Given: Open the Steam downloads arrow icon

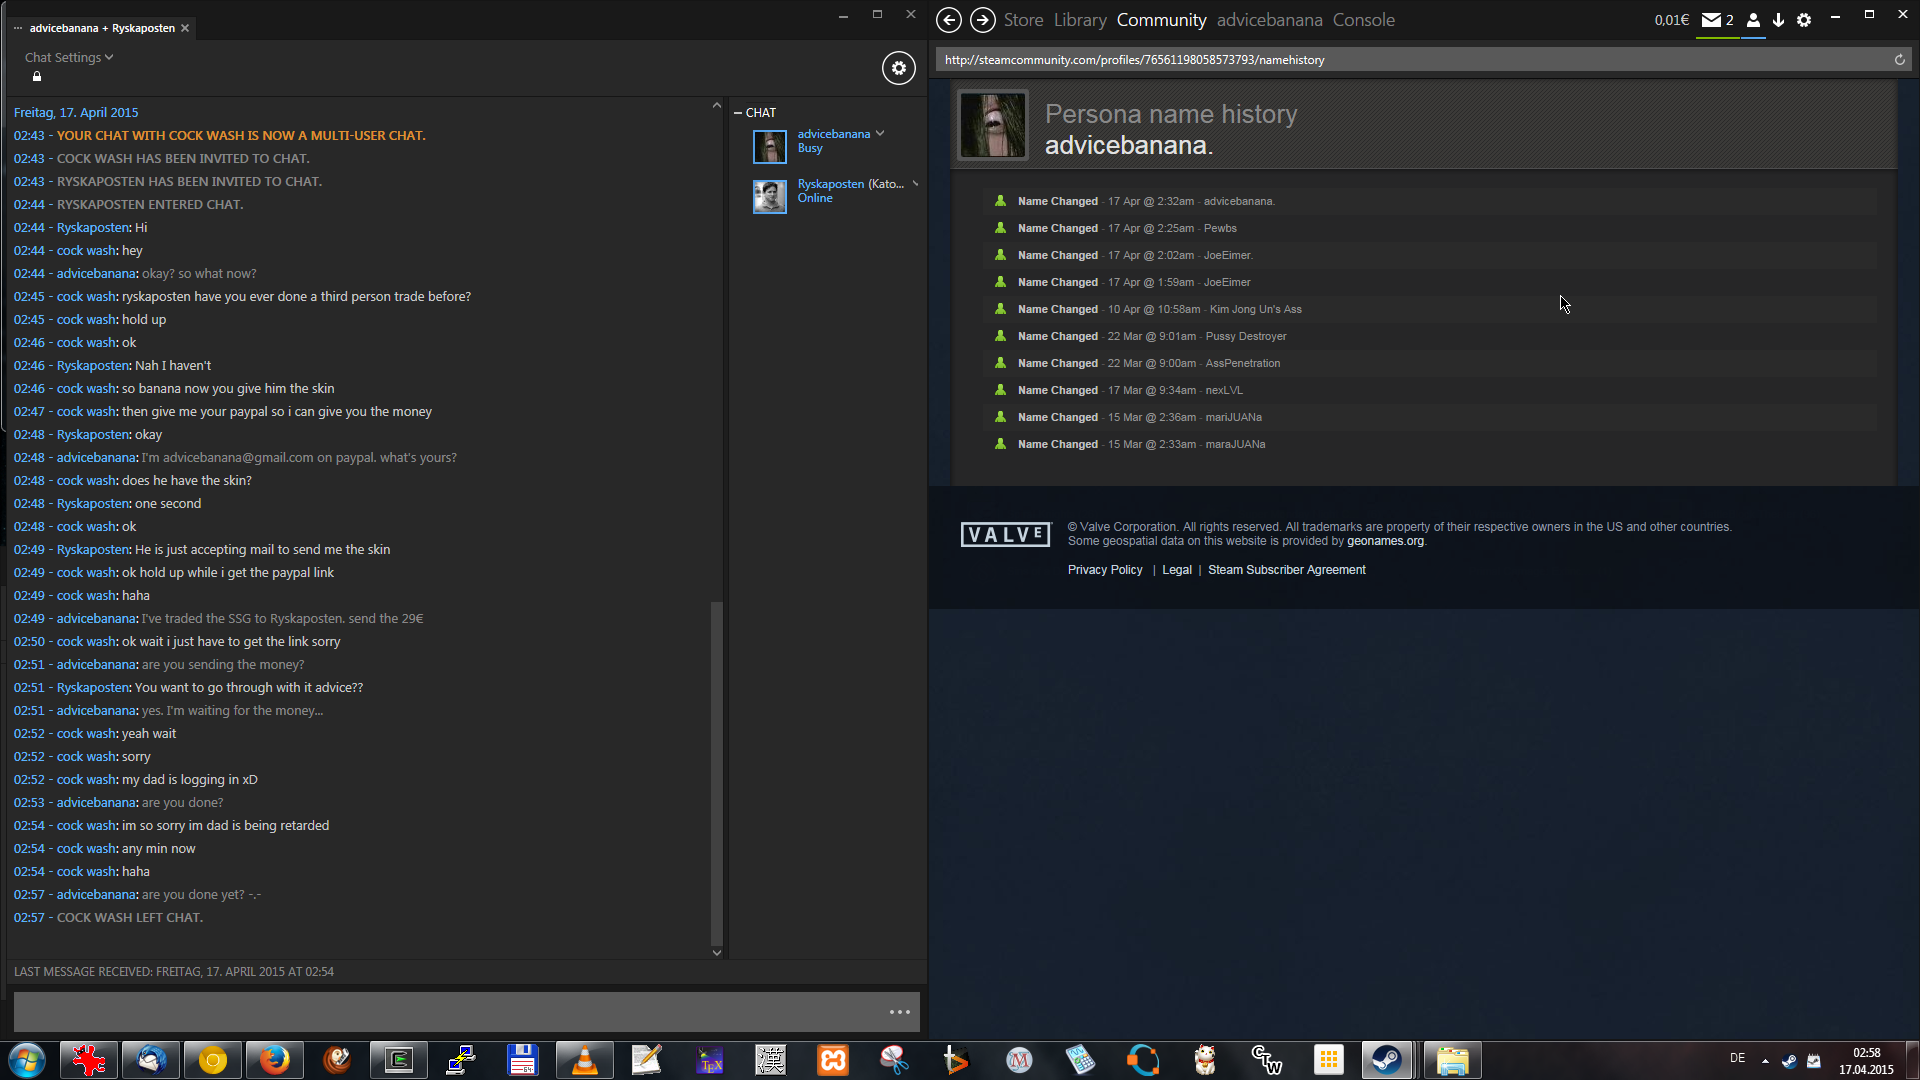Looking at the screenshot, I should pos(1778,20).
